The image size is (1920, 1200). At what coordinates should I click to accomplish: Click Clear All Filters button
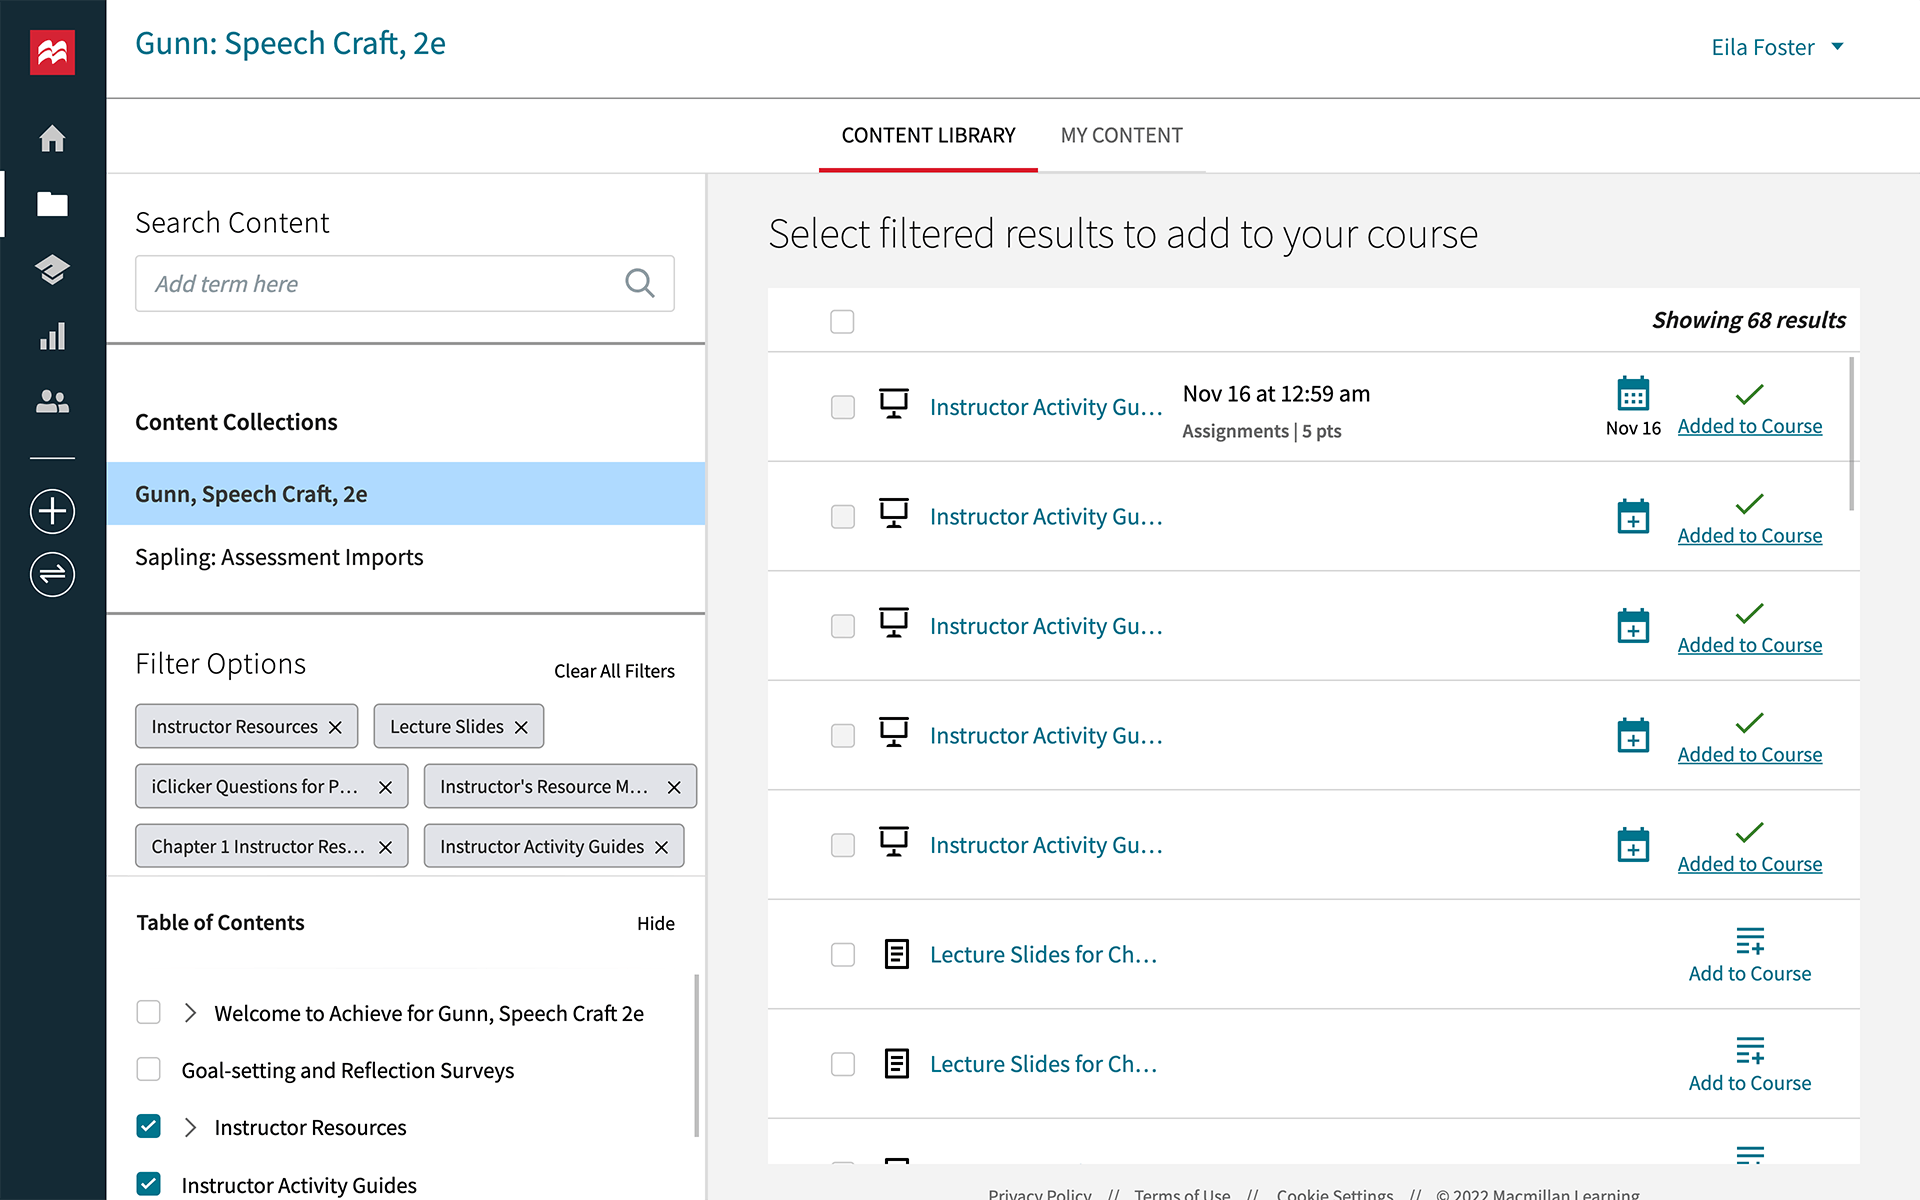click(x=614, y=671)
